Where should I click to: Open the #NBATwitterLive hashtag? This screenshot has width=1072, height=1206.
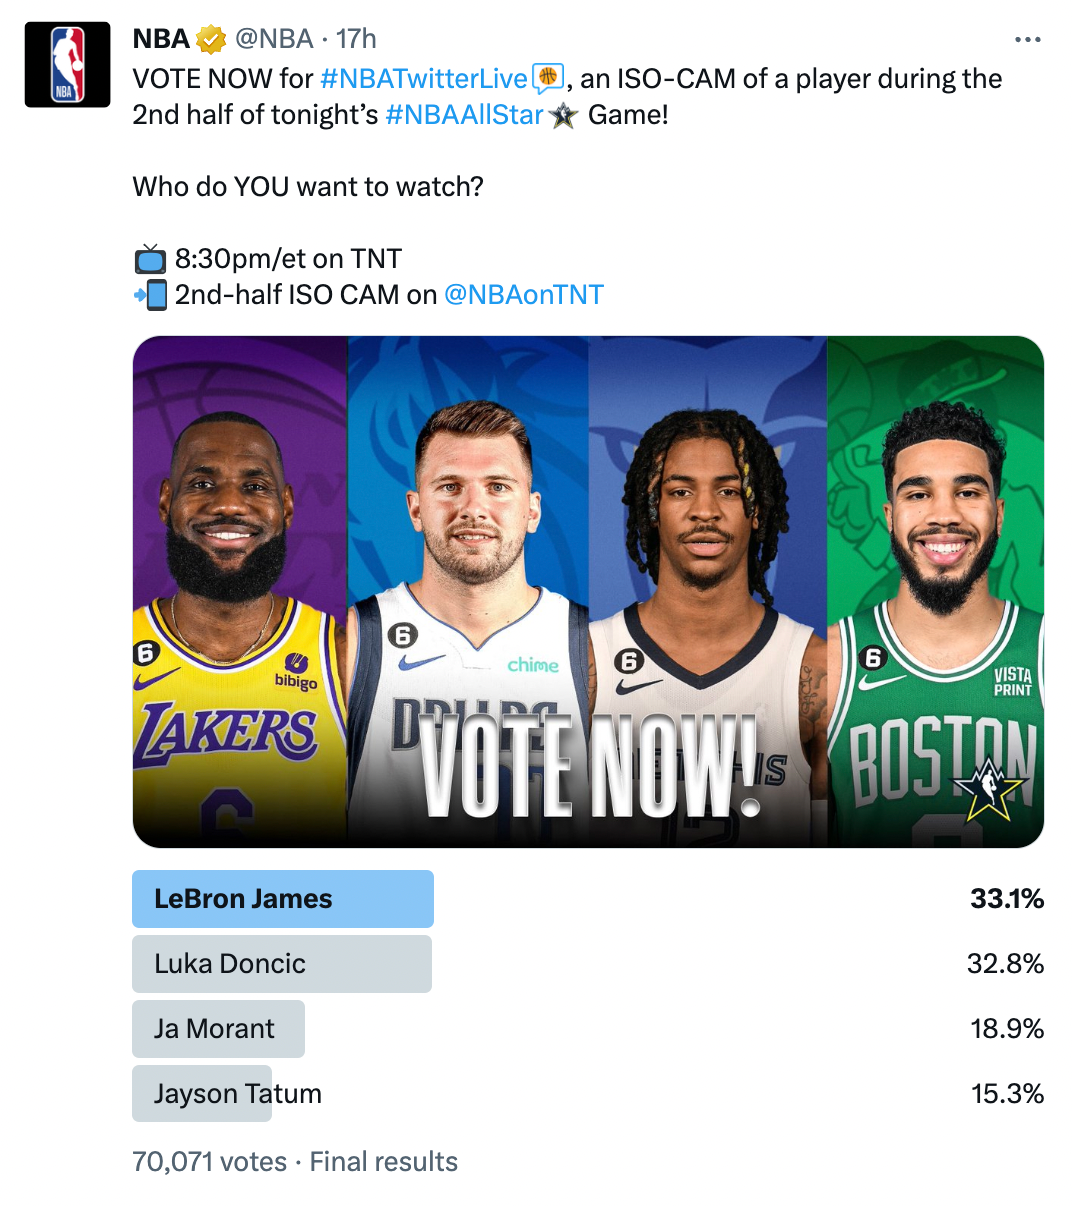pos(423,79)
